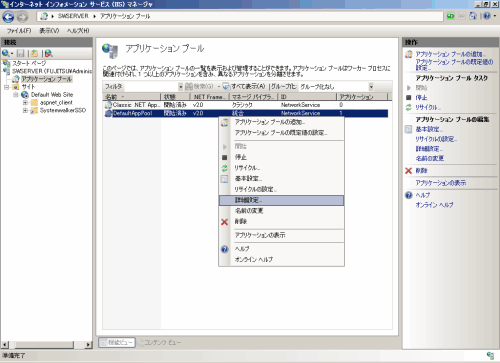Viewport: 500px width, 363px height.
Task: Click the リサイクル recycle icon in context menu
Action: coord(225,168)
